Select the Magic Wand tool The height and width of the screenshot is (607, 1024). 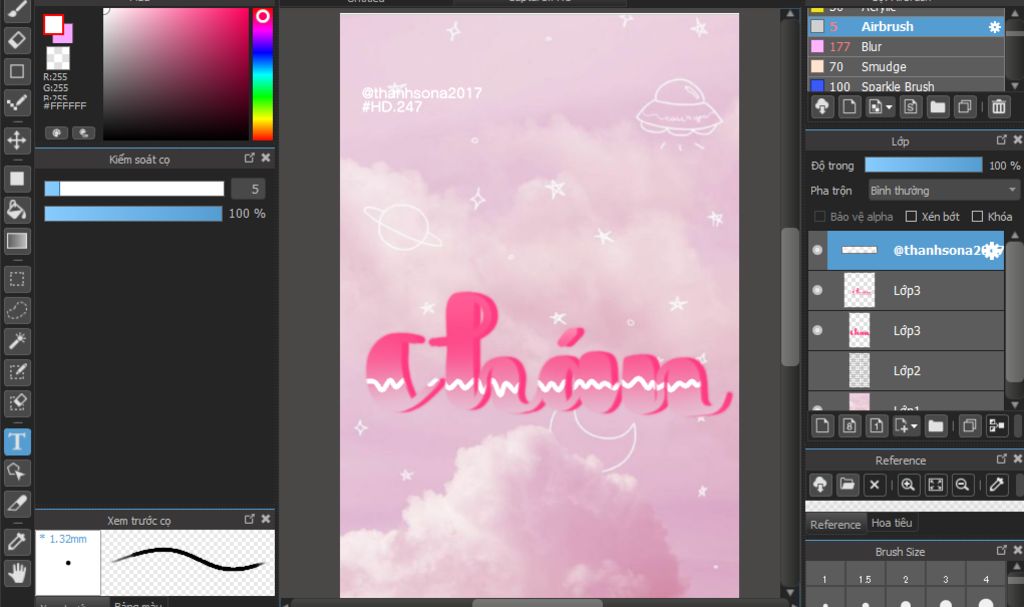[x=17, y=340]
